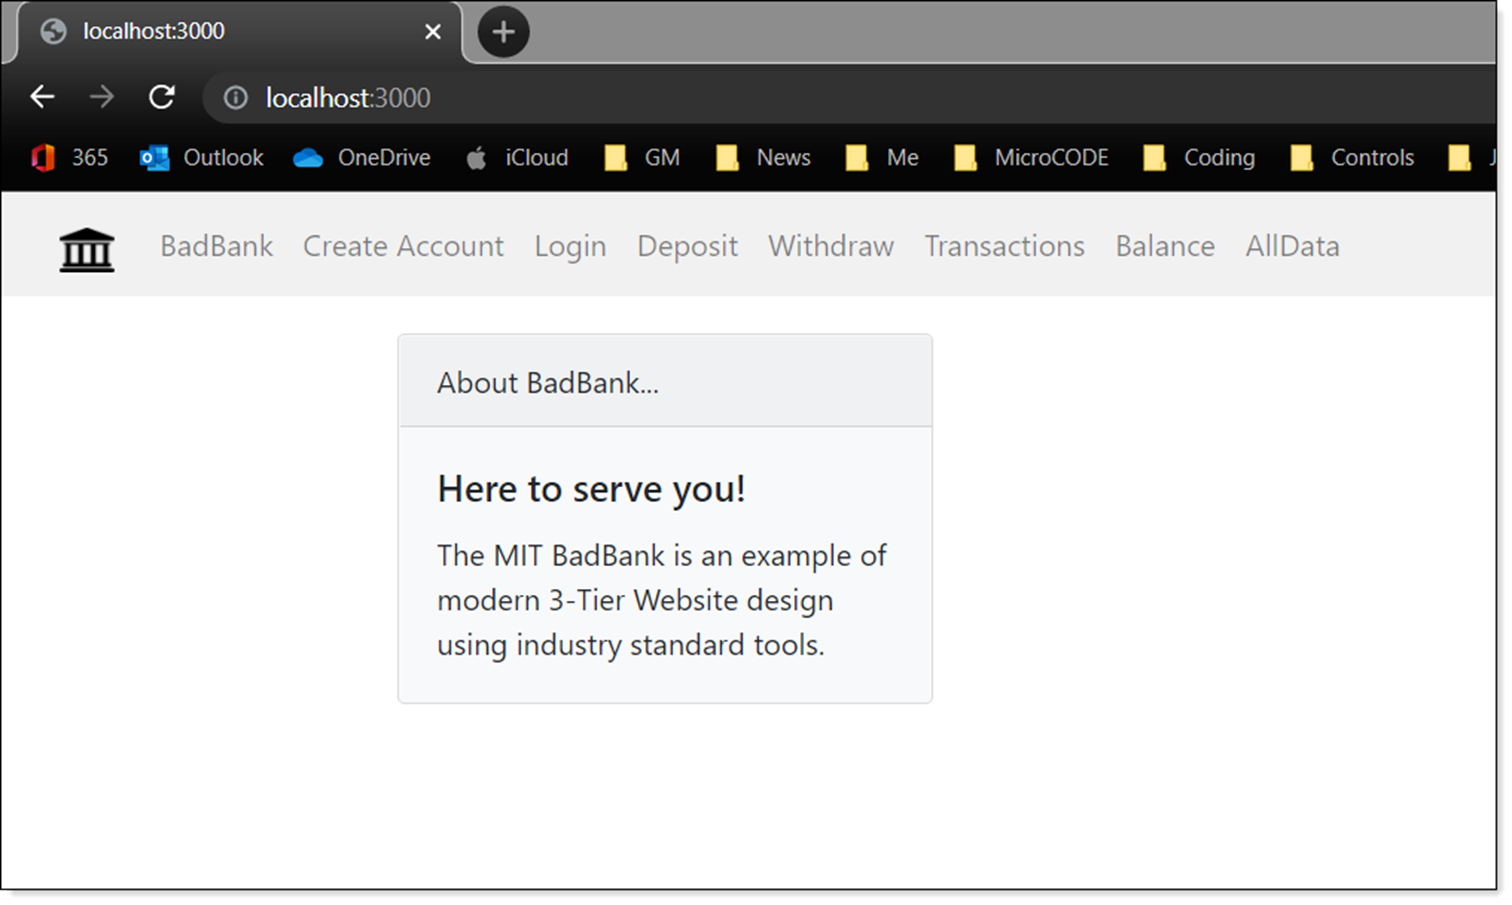1512x905 pixels.
Task: Select the localhost:3000 browser tab
Action: pos(238,32)
